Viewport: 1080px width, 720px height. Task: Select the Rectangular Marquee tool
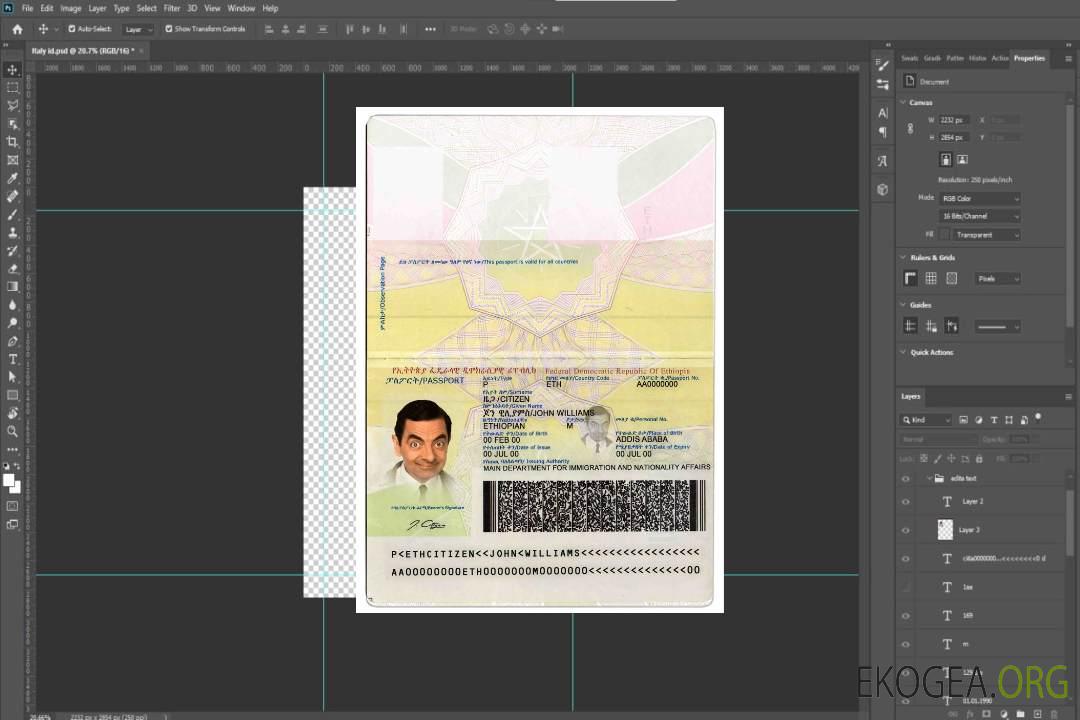coord(12,88)
